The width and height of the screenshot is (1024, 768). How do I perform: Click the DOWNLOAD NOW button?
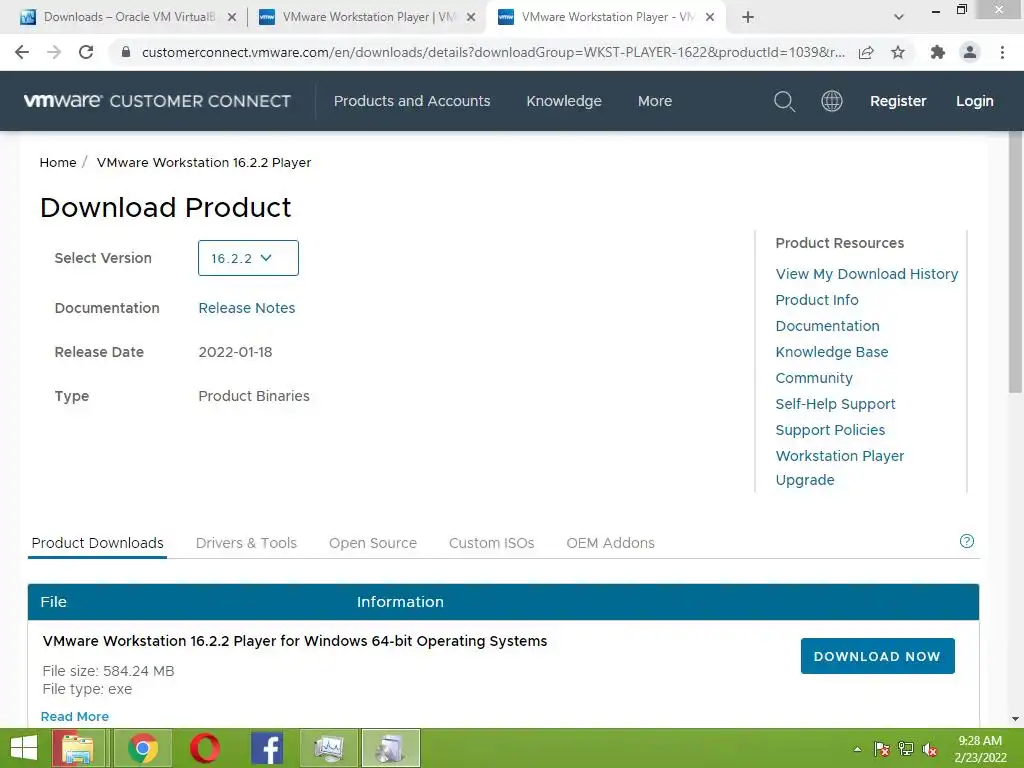[878, 656]
